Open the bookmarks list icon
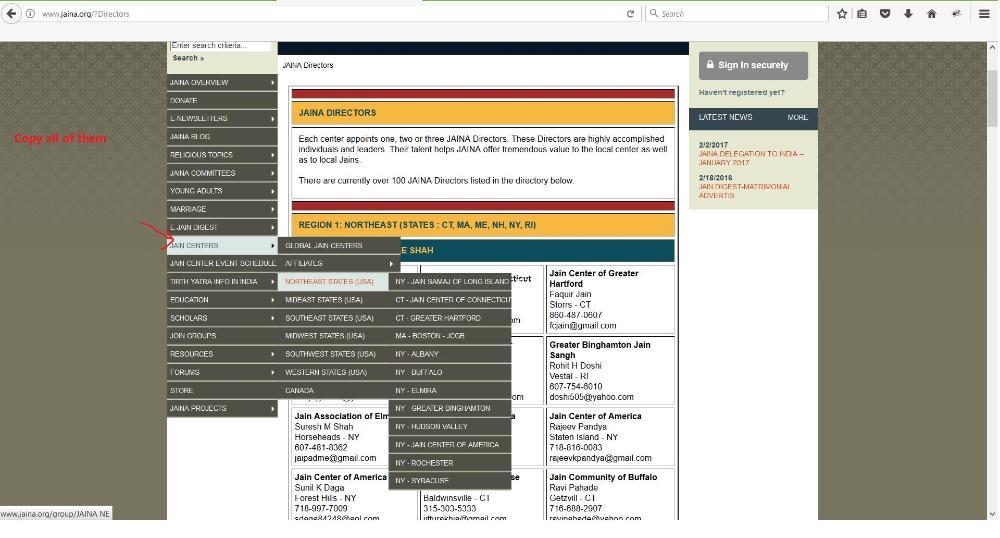The height and width of the screenshot is (538, 1000). tap(862, 13)
